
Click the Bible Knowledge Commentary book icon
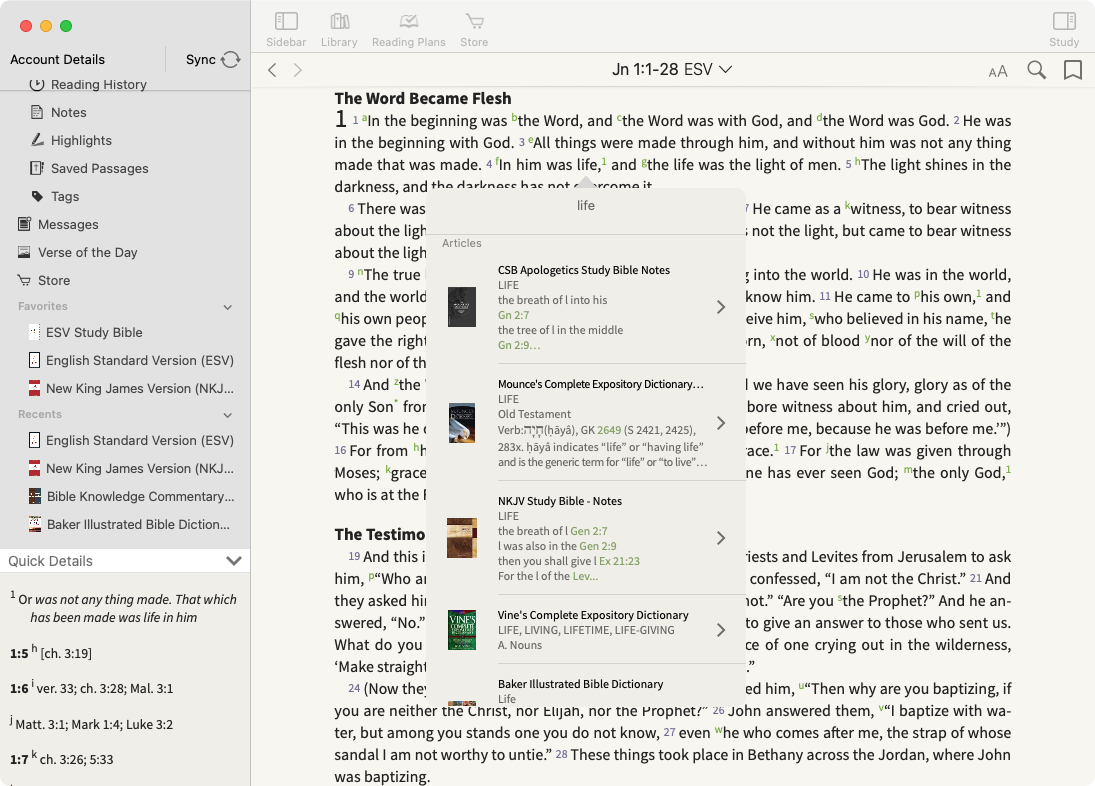34,496
